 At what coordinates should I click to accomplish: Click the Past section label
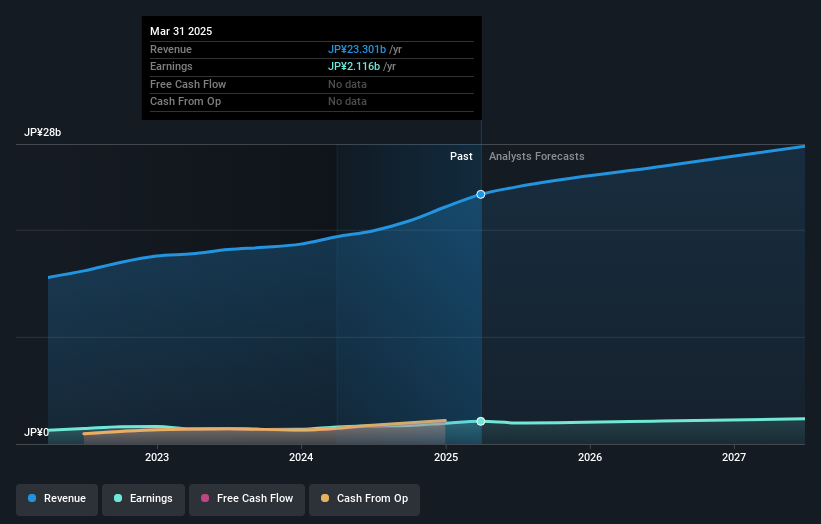(x=461, y=157)
